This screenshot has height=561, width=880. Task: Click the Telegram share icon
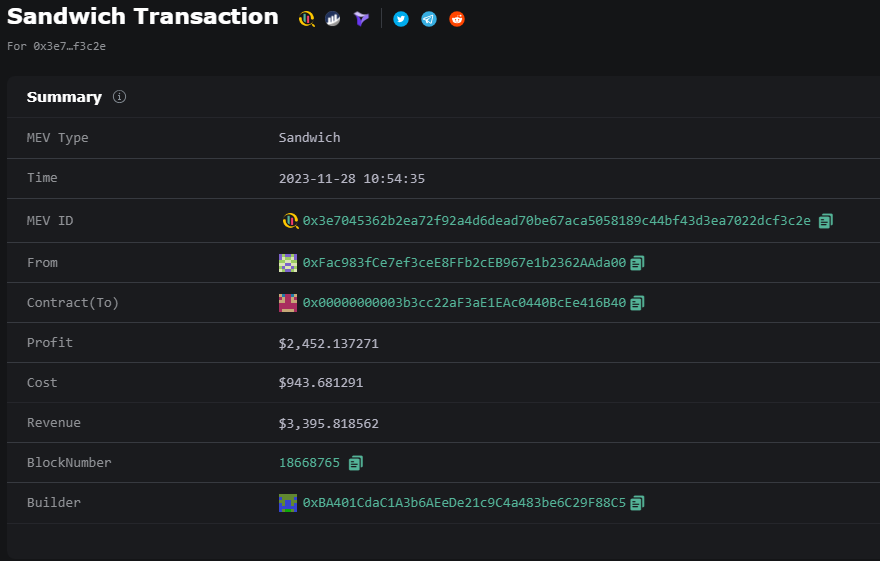pos(429,19)
